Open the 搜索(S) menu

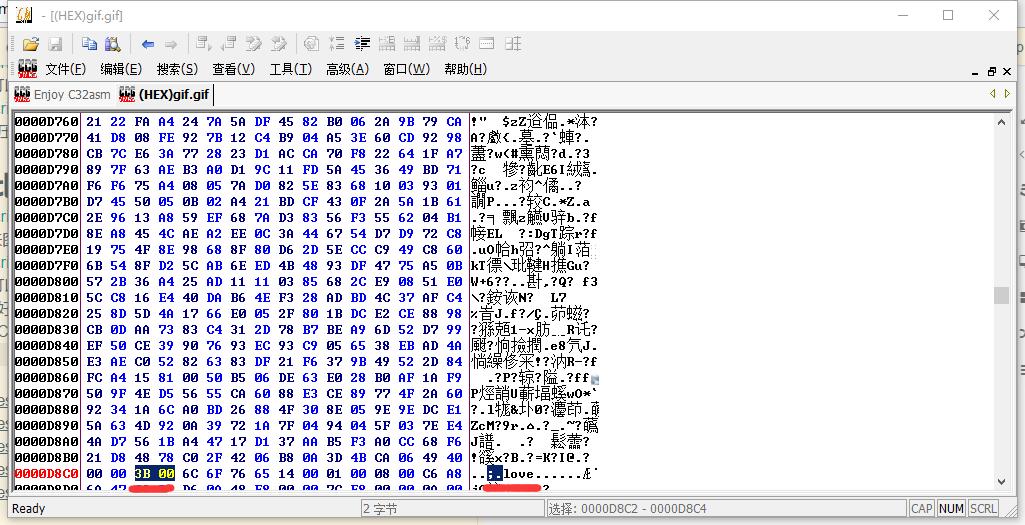(177, 69)
